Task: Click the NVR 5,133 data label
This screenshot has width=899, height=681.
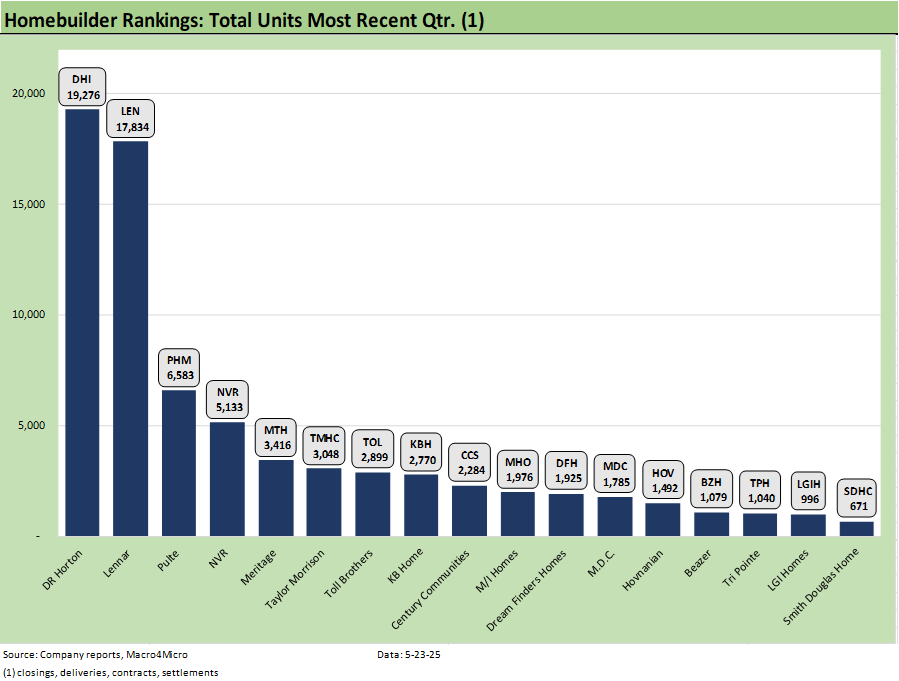Action: (x=228, y=400)
